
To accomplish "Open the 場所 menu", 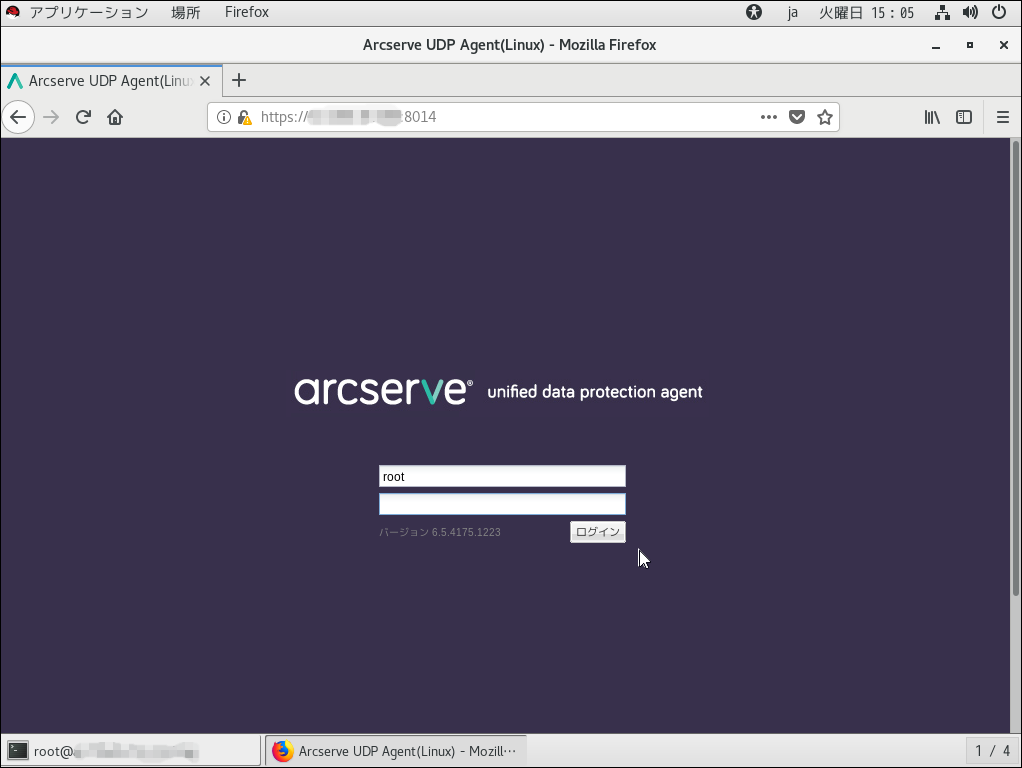I will [186, 12].
